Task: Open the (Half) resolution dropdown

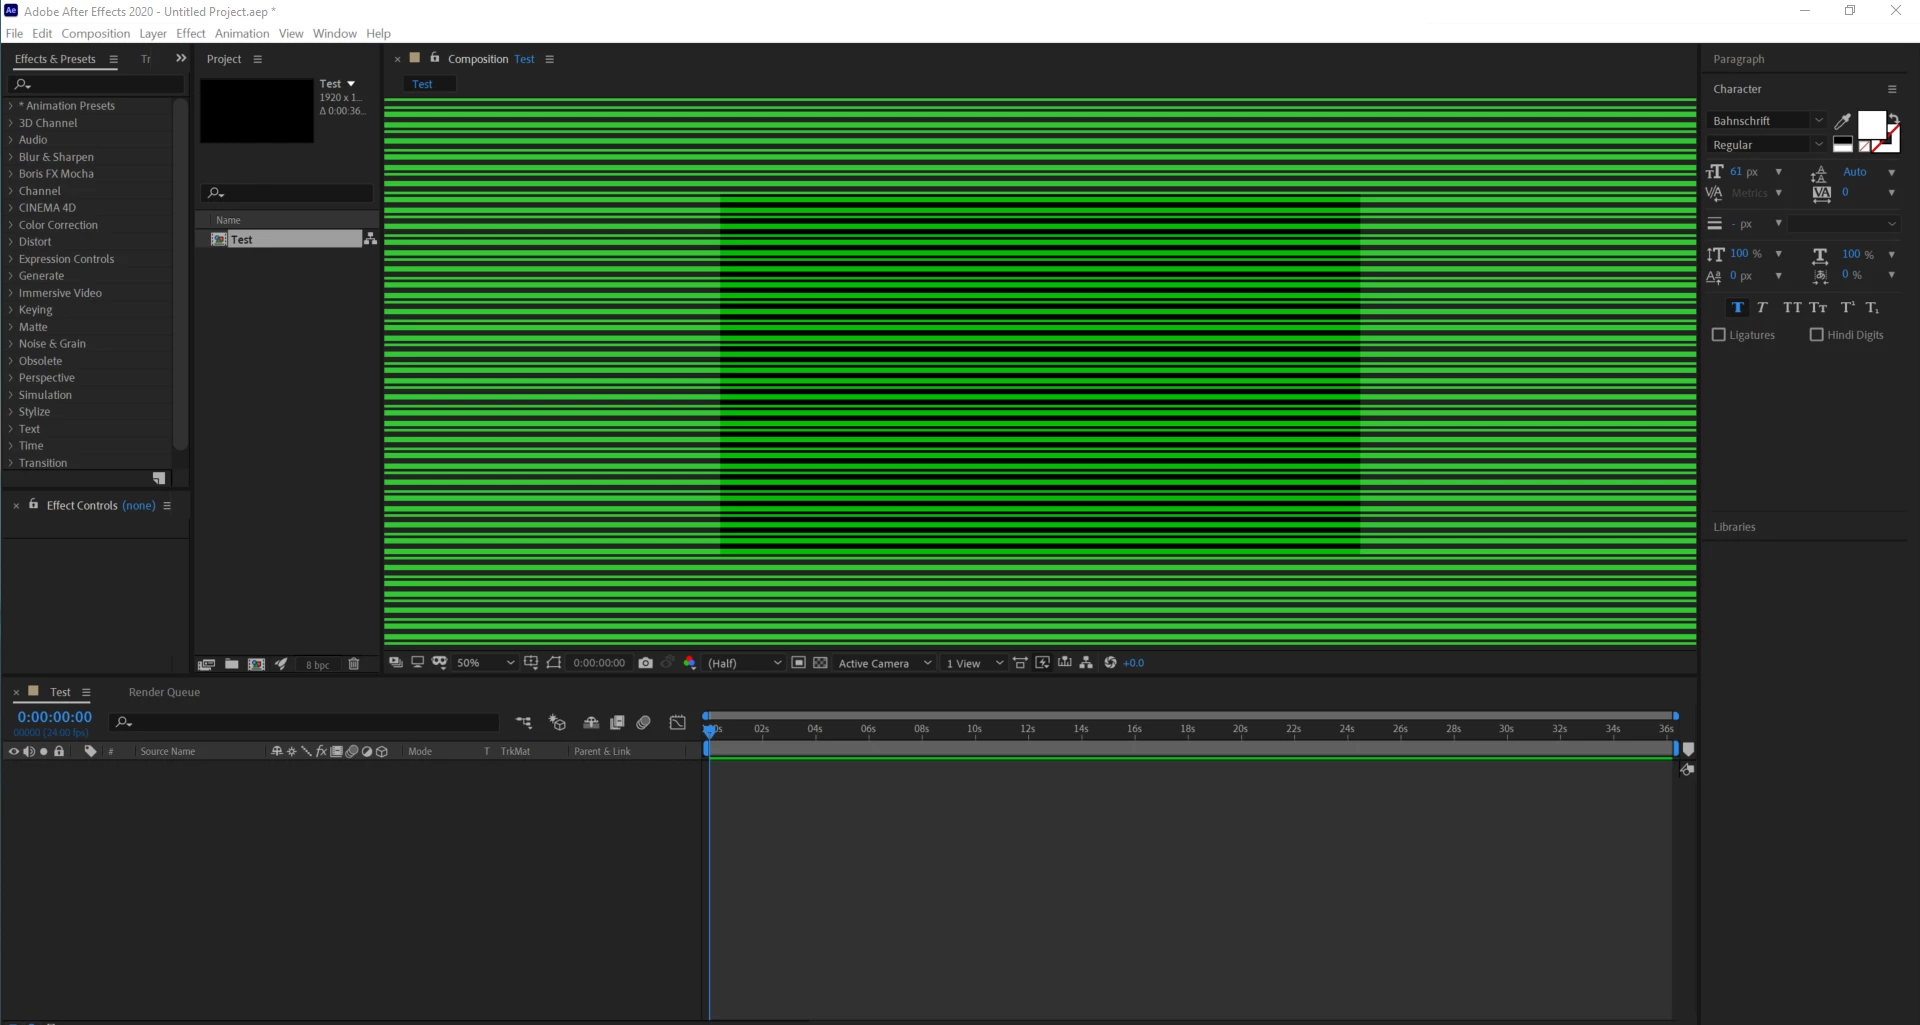Action: click(744, 663)
